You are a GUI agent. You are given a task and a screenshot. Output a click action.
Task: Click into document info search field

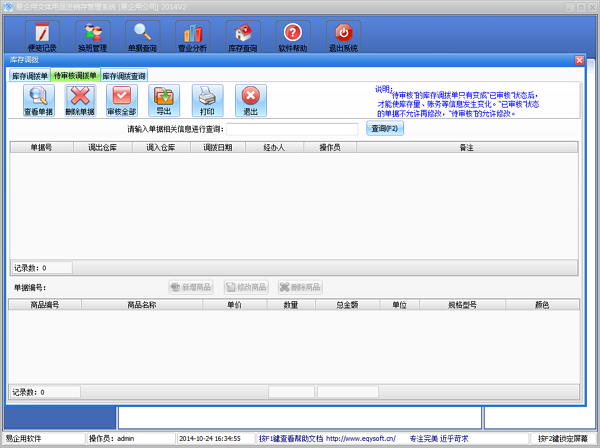pos(292,129)
